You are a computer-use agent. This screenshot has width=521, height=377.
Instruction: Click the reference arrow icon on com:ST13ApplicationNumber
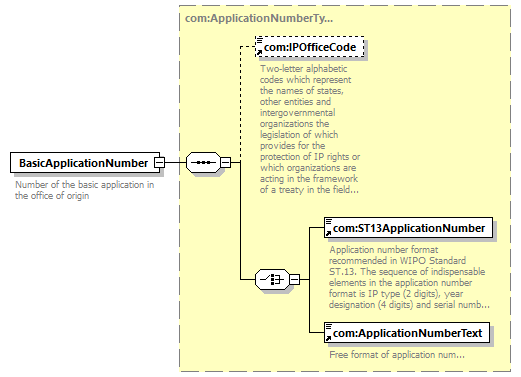(328, 234)
